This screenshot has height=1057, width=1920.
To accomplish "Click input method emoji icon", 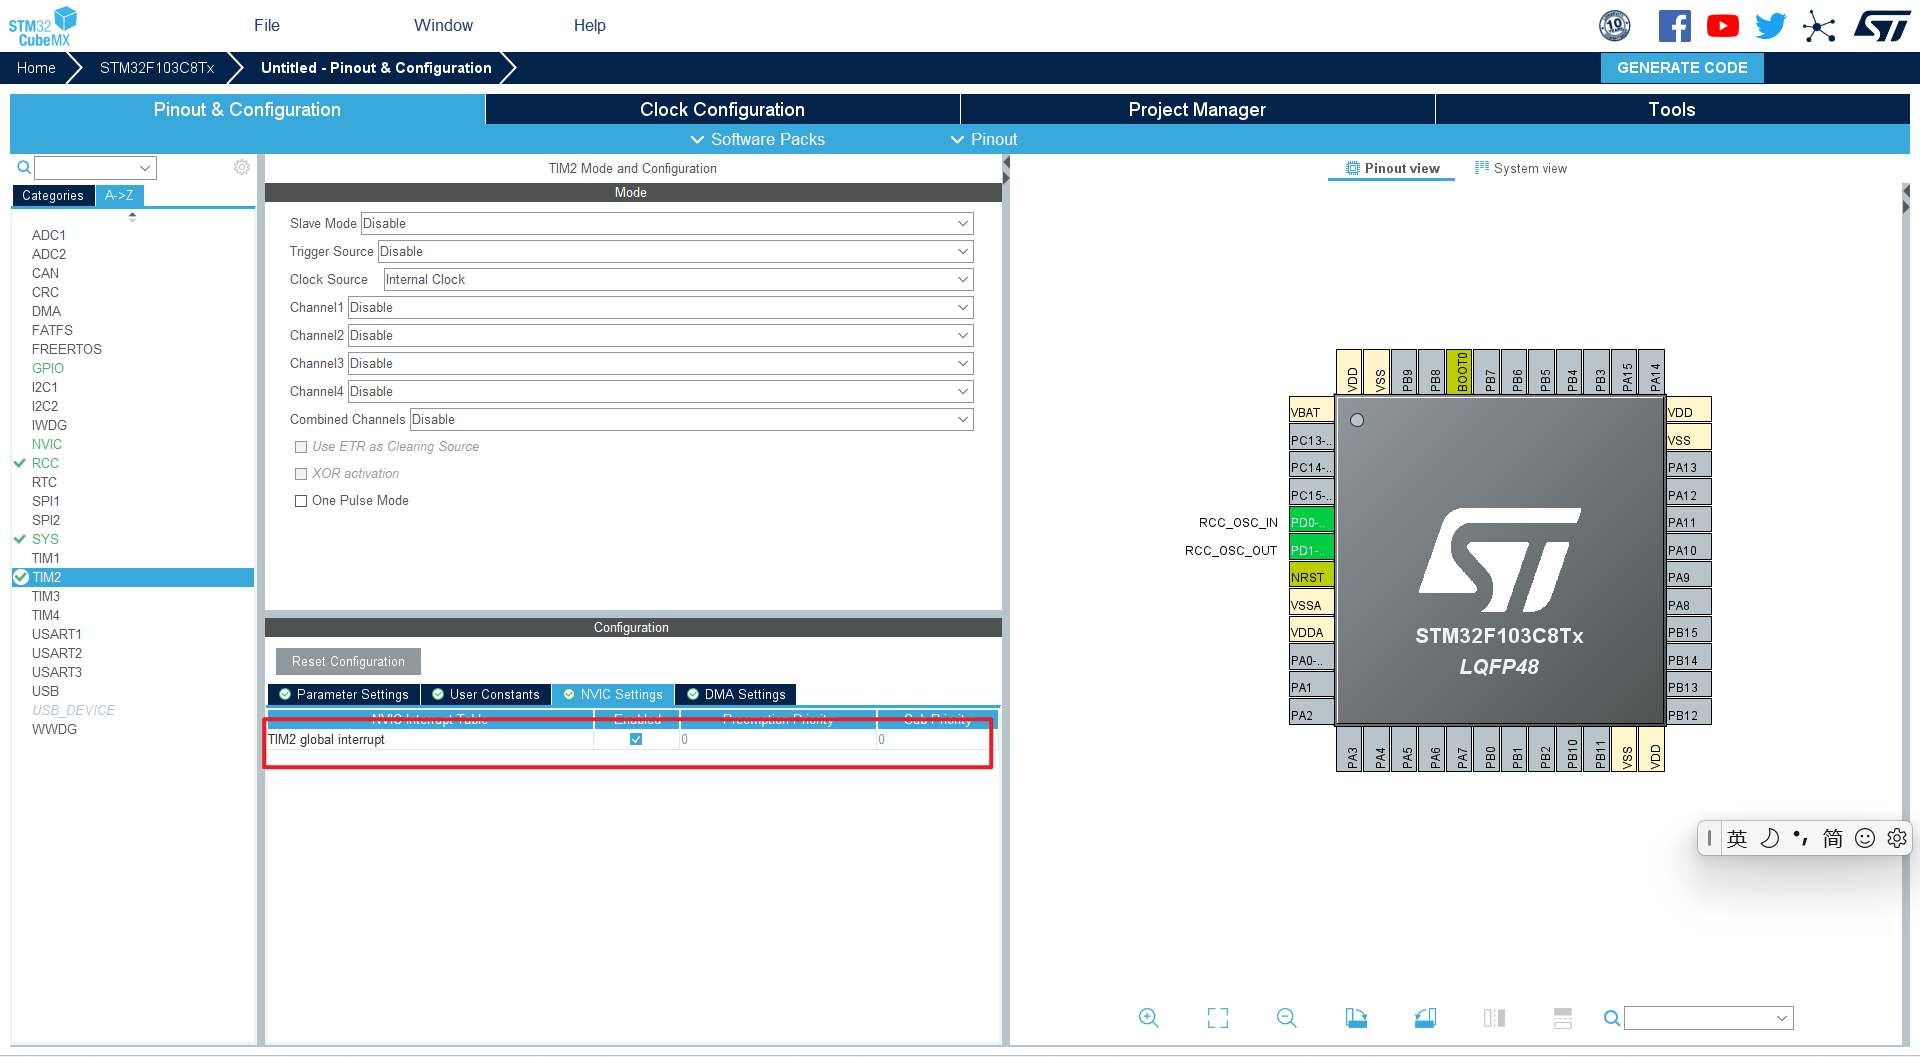I will pos(1864,838).
